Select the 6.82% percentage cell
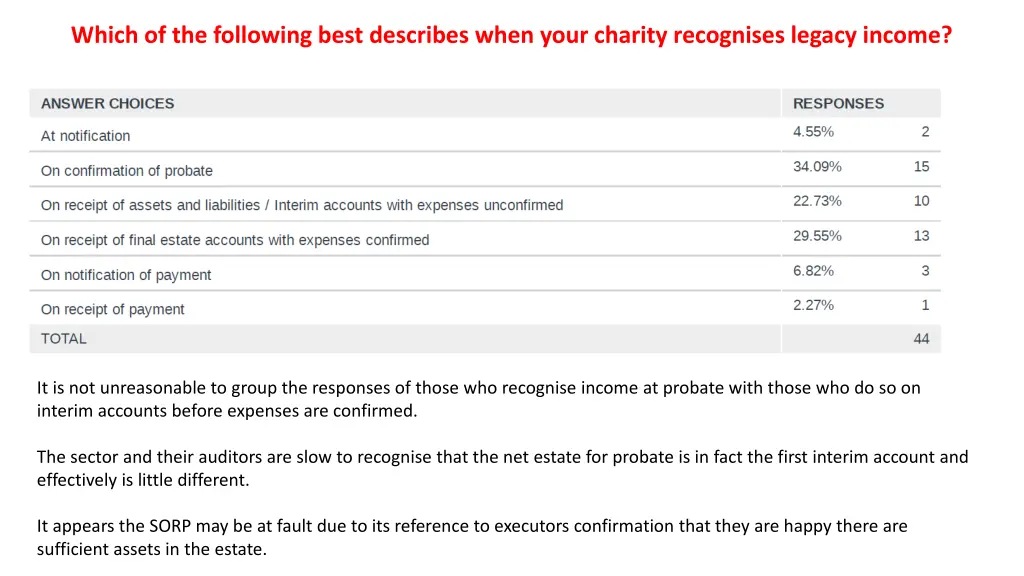Image resolution: width=1024 pixels, height=576 pixels. [813, 270]
